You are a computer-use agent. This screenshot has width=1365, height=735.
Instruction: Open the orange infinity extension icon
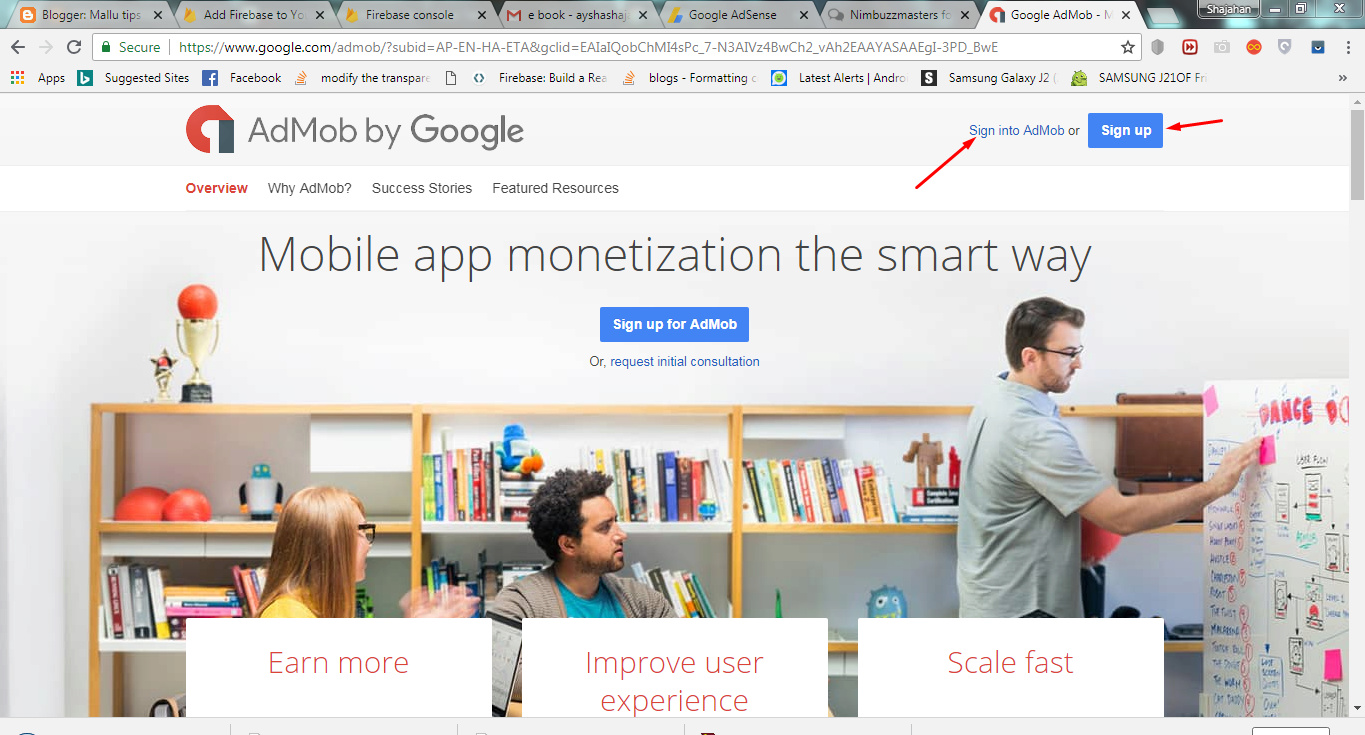[1253, 47]
